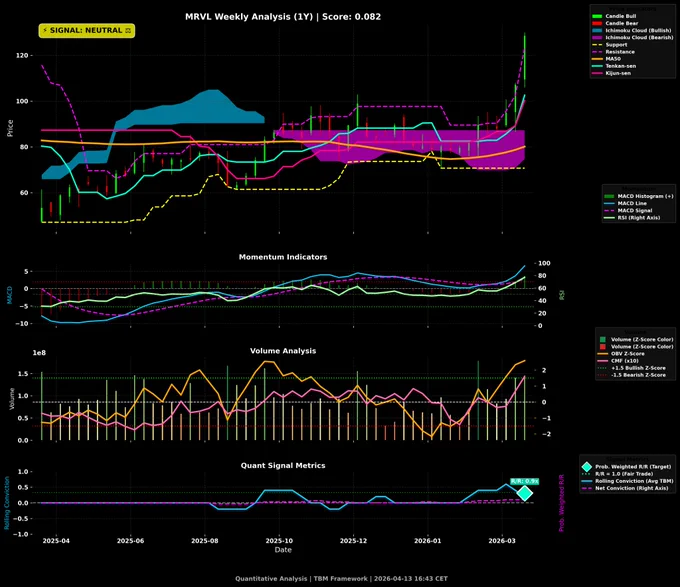Click the 100 tick on the Price axis
680x587 pixels.
23,101
